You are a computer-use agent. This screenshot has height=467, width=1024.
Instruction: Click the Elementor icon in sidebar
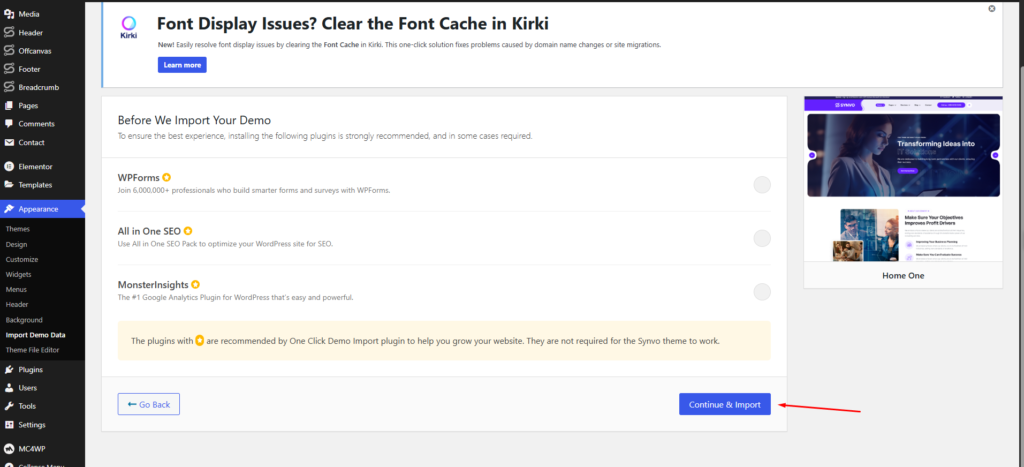[9, 166]
